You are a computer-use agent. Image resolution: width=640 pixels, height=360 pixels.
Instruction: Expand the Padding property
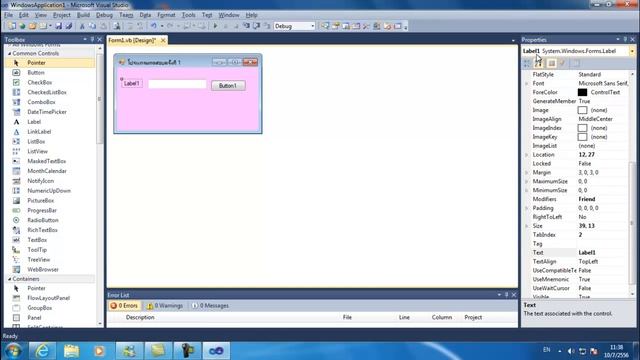[527, 208]
